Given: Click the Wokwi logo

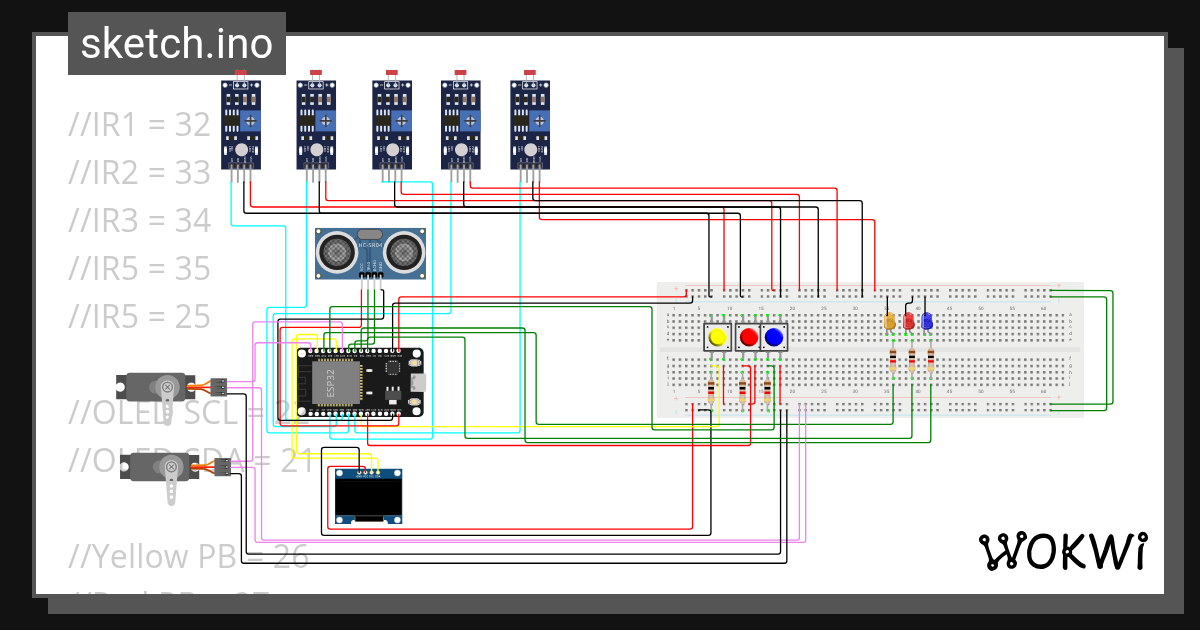Looking at the screenshot, I should (1065, 550).
